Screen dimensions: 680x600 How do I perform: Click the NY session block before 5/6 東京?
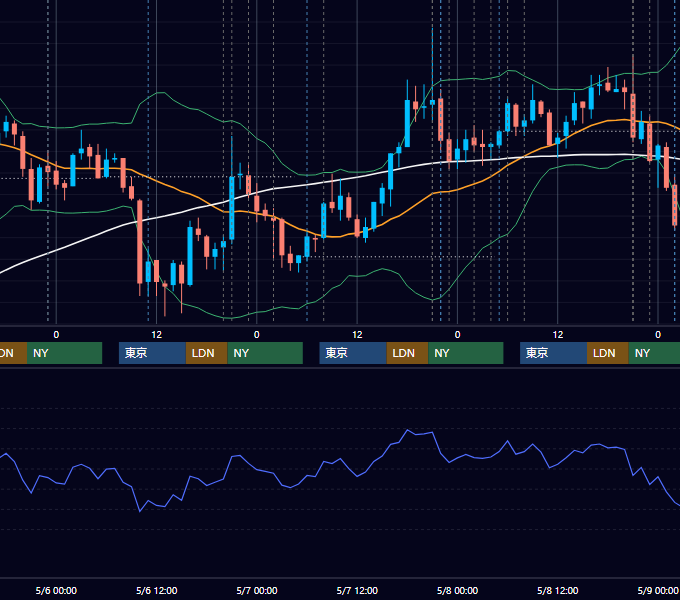point(64,353)
